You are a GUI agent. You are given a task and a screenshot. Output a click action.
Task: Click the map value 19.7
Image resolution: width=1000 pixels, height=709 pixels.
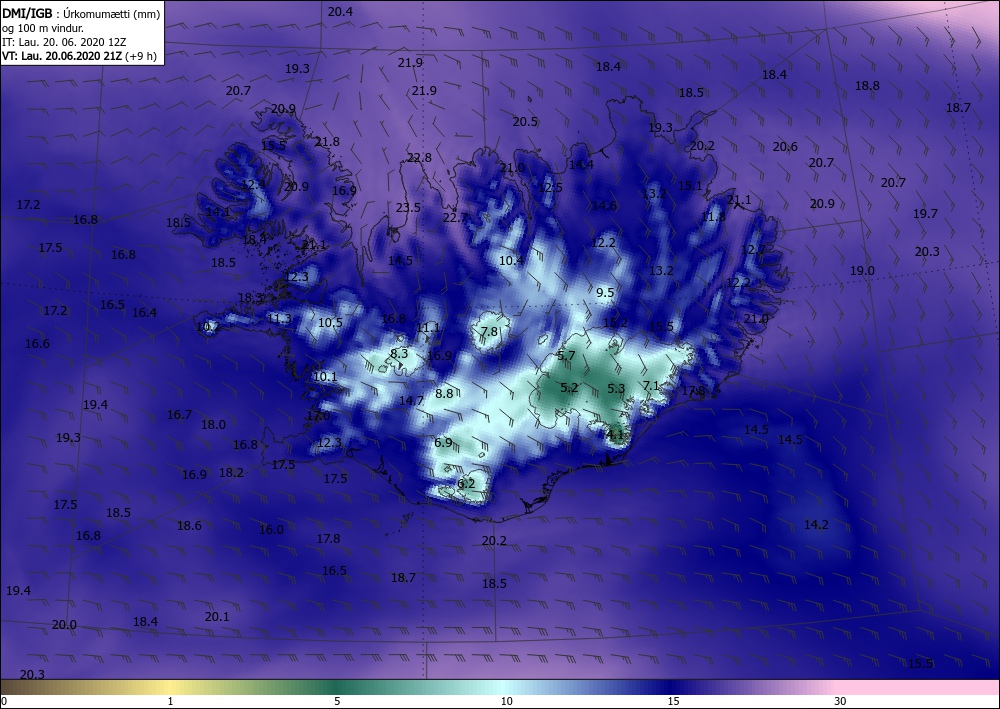pos(925,214)
